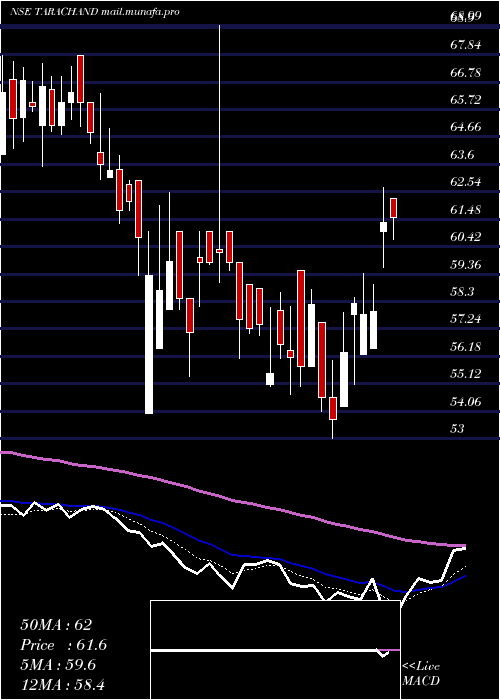
Task: Select the 67.84 price axis label
Action: coord(466,45)
